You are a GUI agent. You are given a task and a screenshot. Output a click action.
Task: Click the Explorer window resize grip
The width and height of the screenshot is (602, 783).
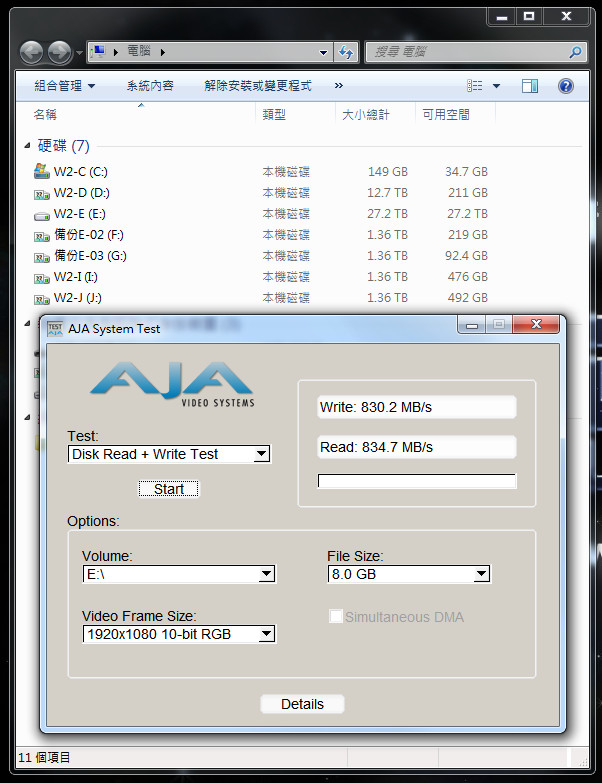(x=583, y=763)
